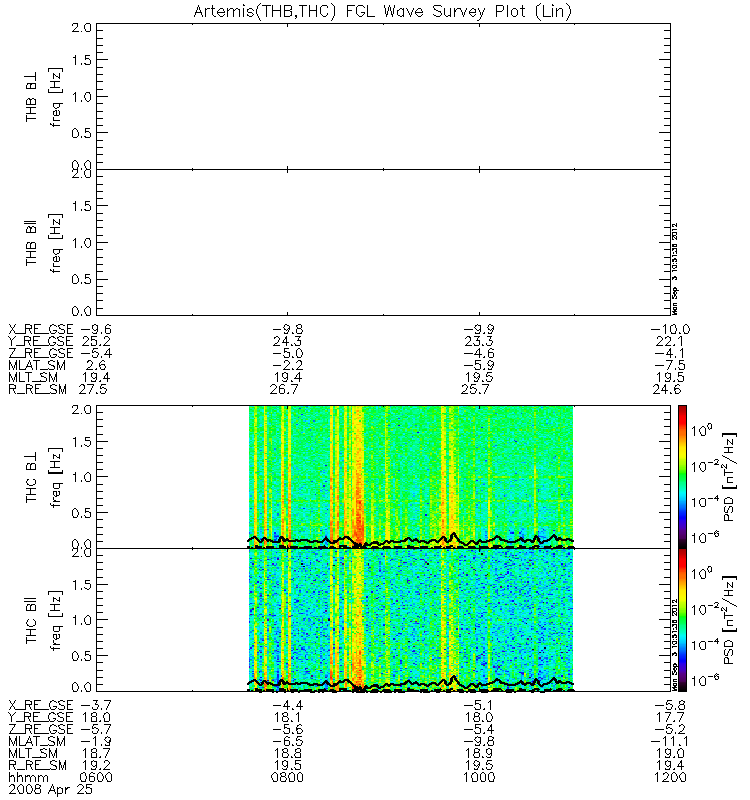Click the THB Z value '-4.1'

(x=670, y=353)
